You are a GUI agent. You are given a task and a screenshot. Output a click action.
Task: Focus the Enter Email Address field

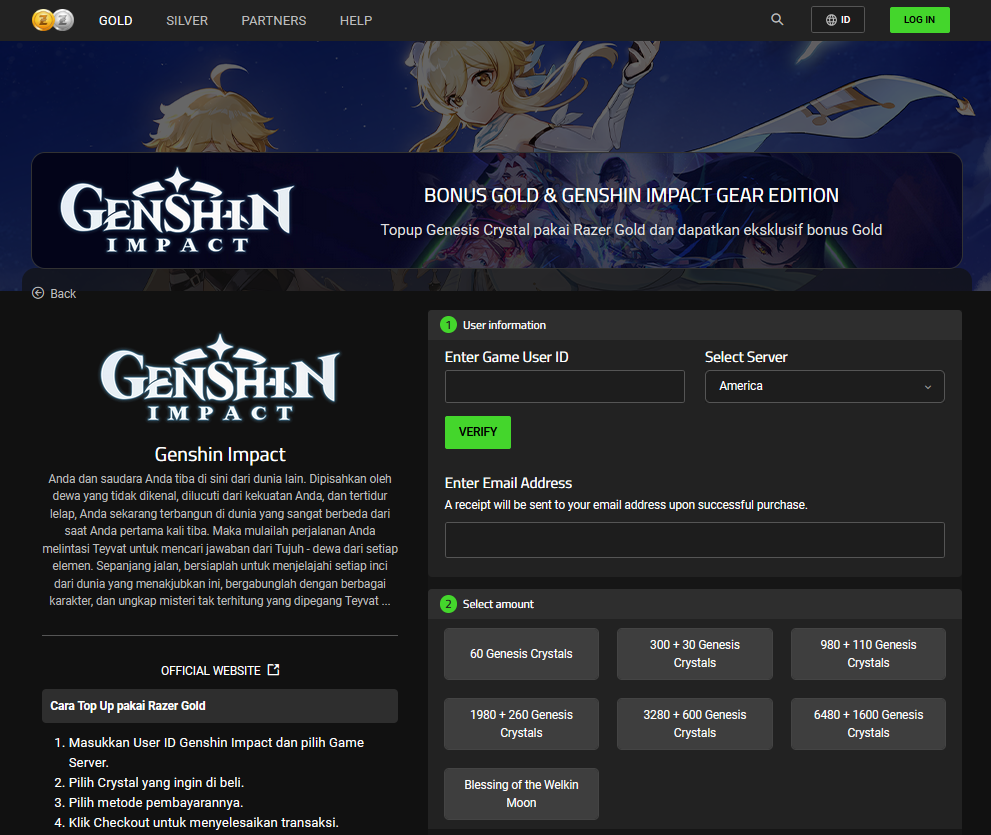tap(694, 540)
